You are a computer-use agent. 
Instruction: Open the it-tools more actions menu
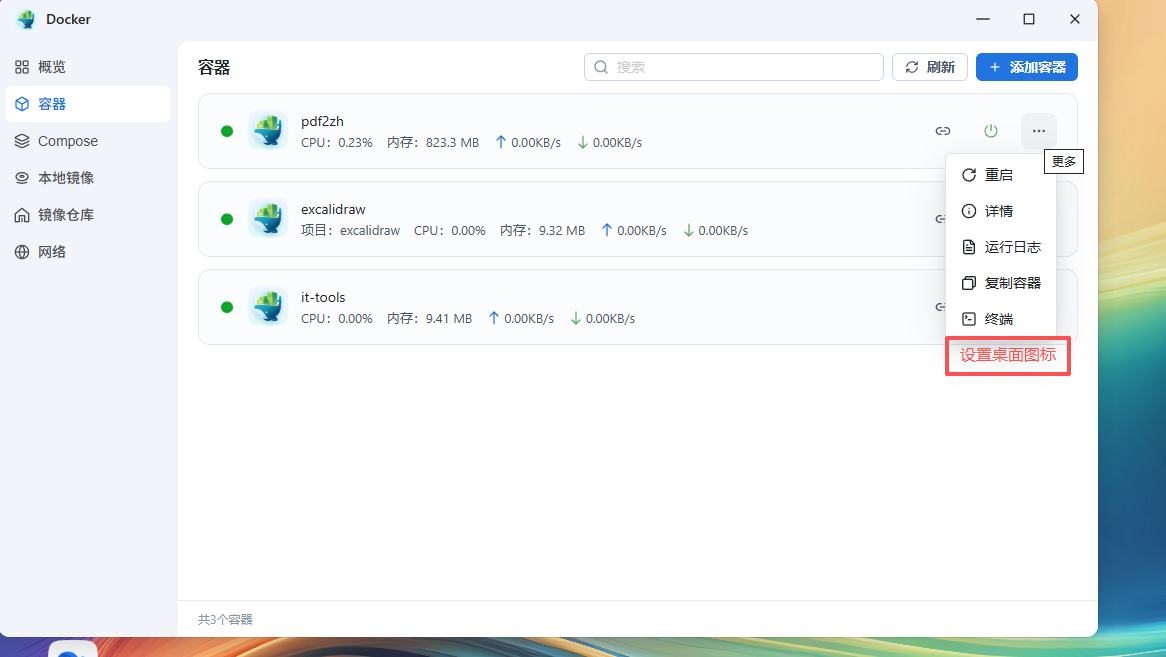click(1038, 306)
